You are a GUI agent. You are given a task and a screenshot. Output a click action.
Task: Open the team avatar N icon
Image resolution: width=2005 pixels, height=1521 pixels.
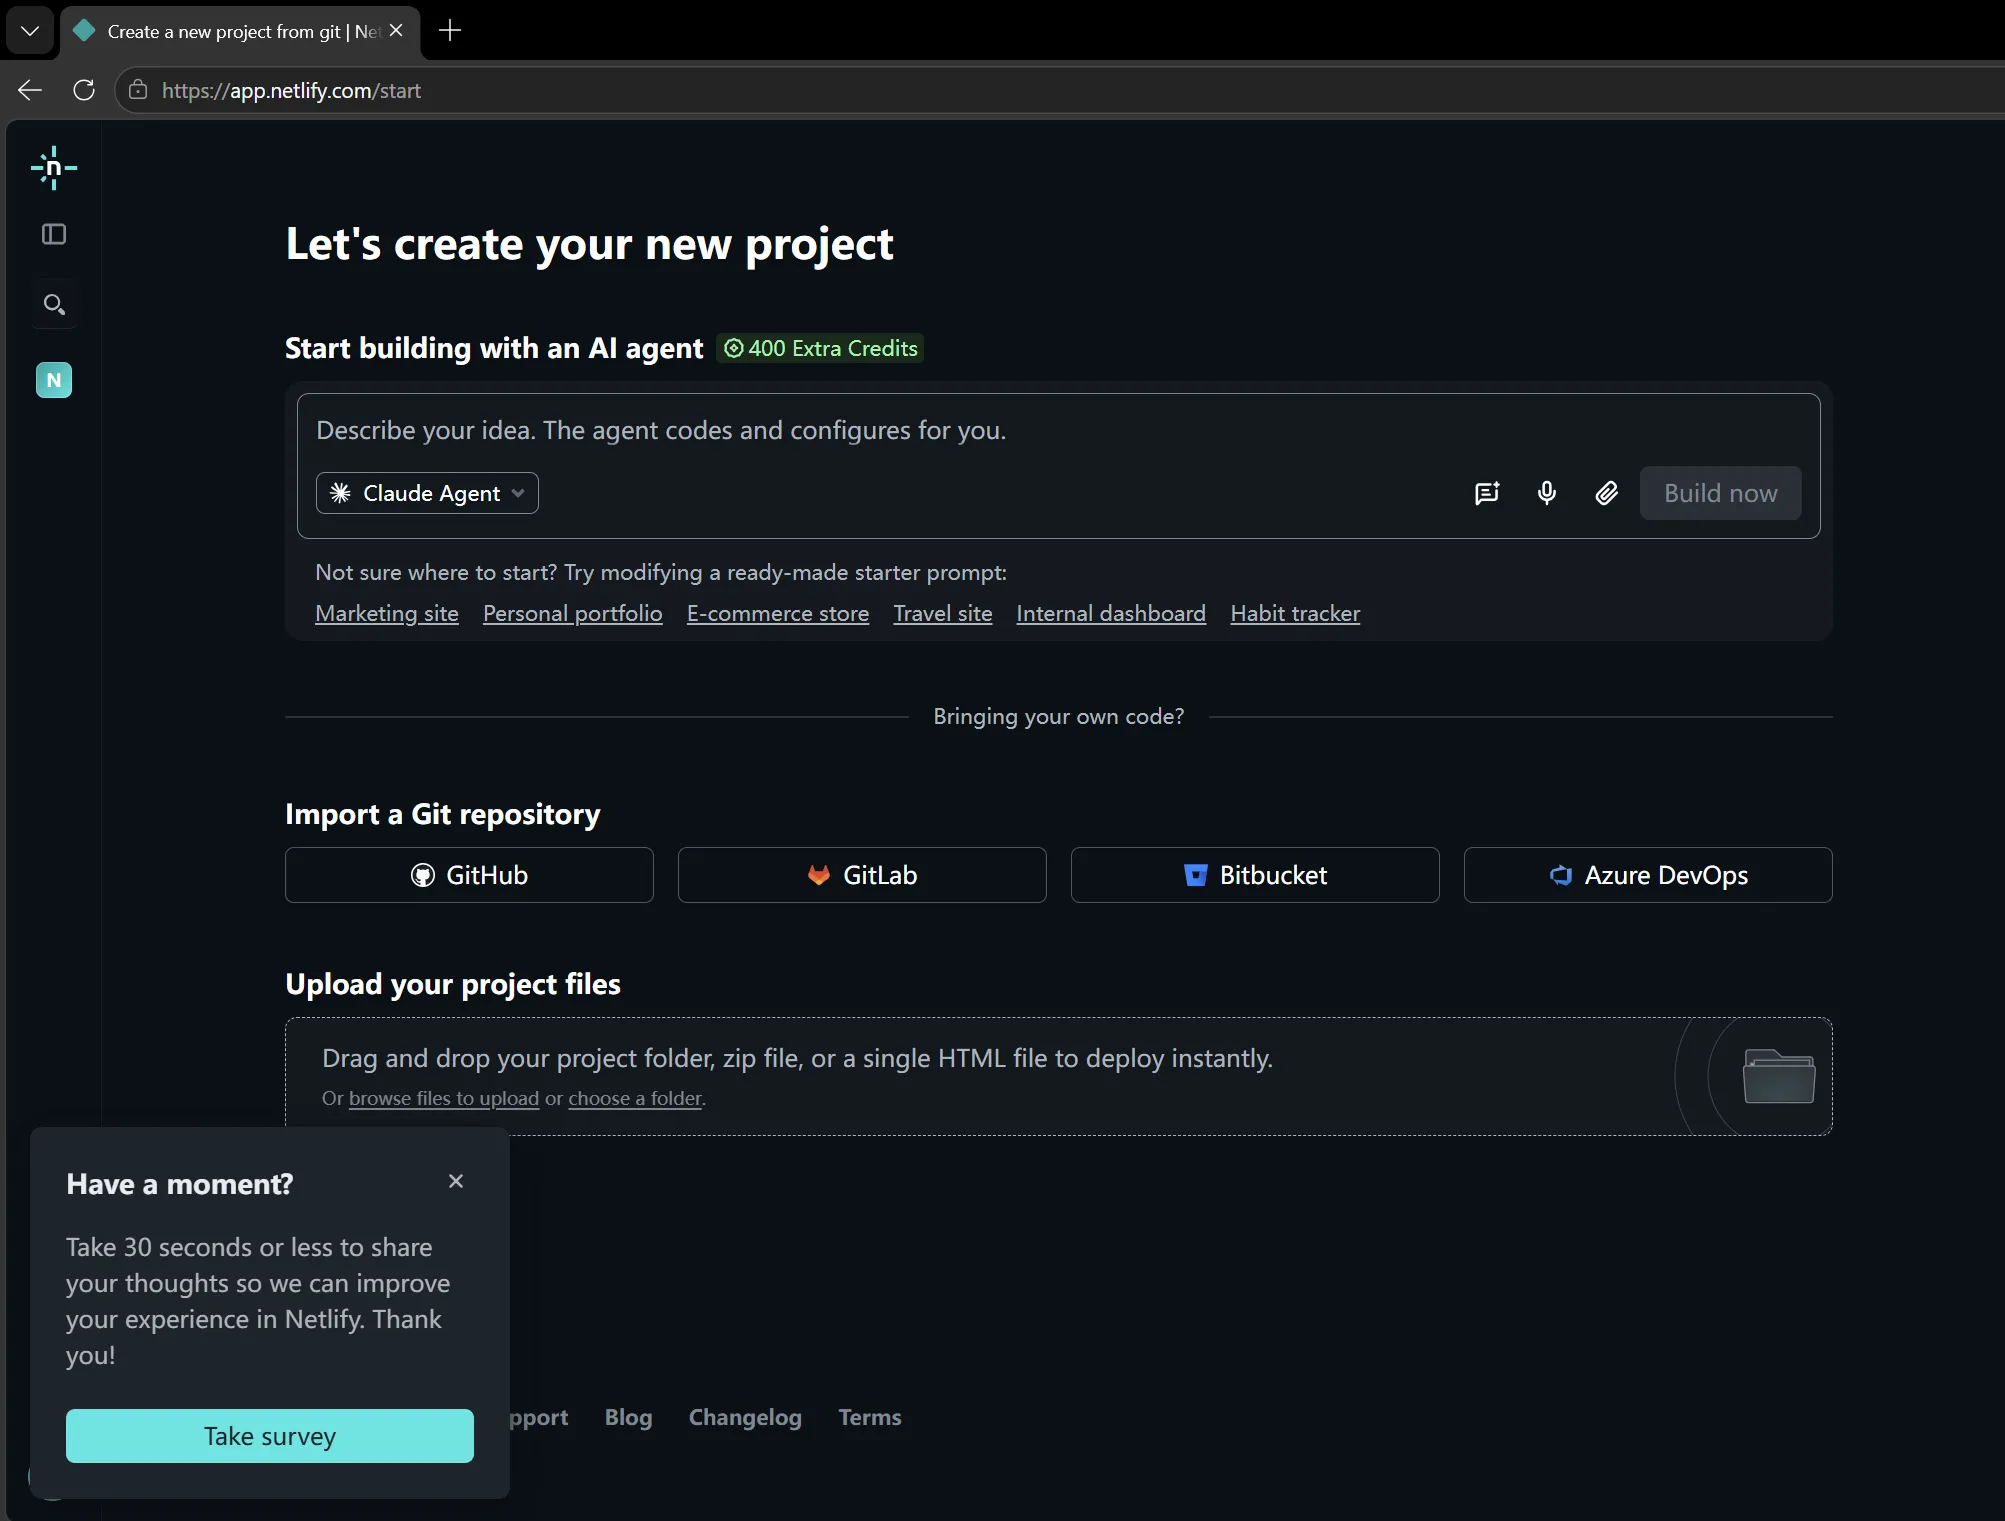54,380
